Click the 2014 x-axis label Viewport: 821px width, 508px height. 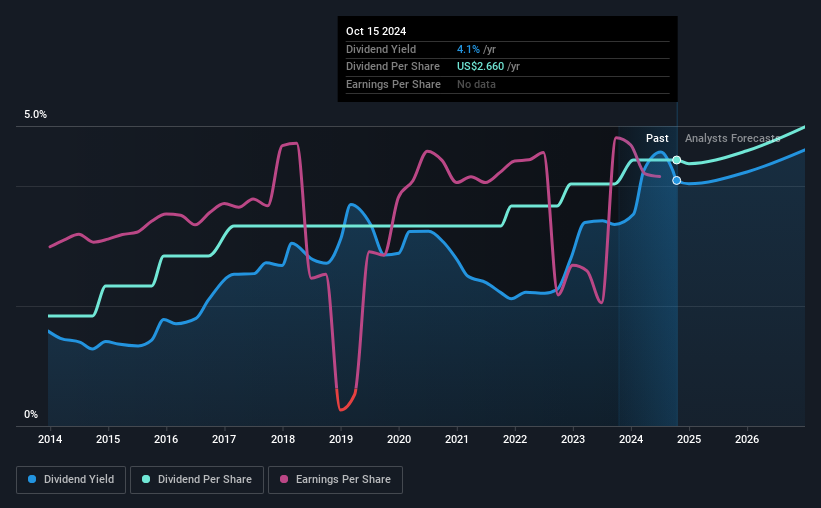tap(50, 439)
